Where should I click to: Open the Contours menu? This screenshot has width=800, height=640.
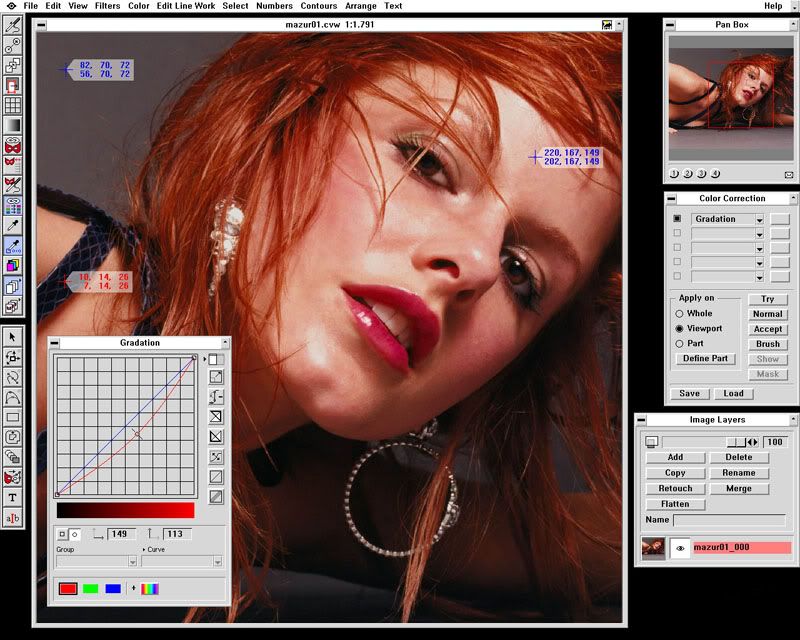(318, 6)
